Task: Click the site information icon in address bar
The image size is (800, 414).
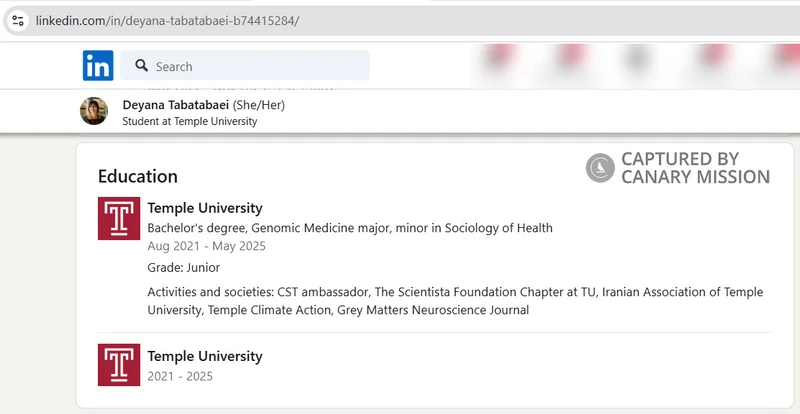Action: click(x=18, y=21)
